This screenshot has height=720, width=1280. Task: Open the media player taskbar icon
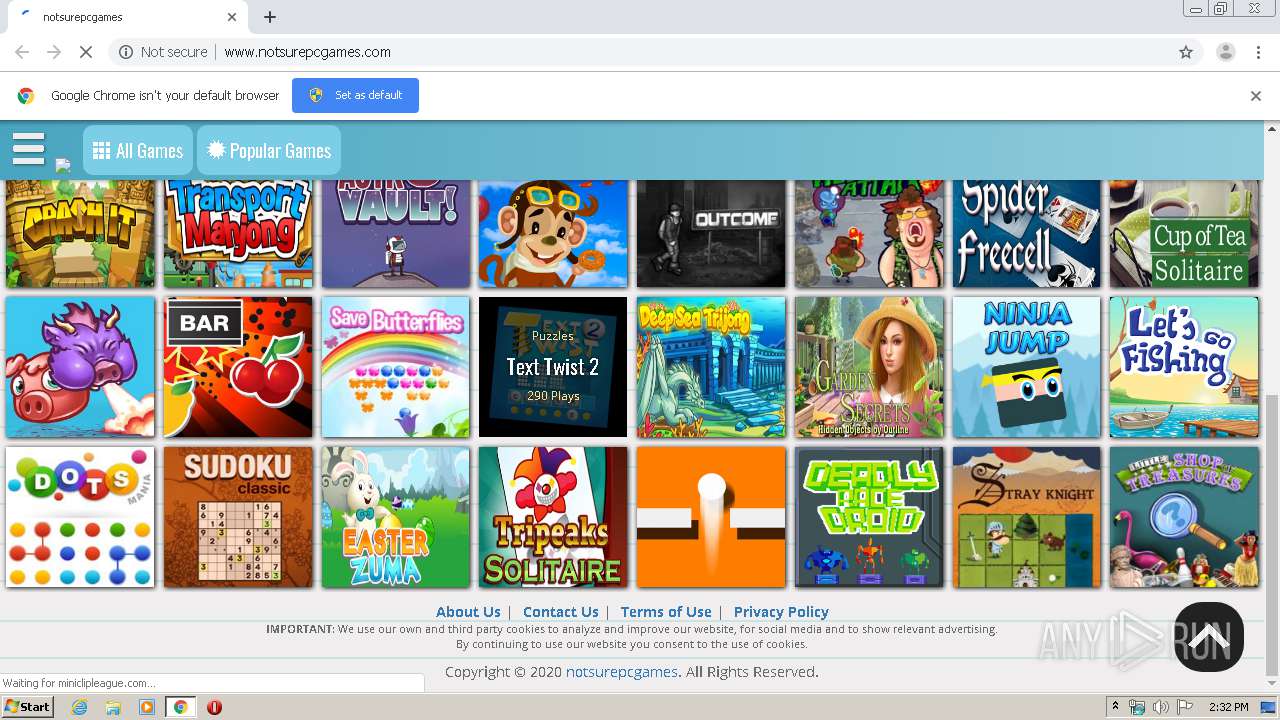(147, 707)
